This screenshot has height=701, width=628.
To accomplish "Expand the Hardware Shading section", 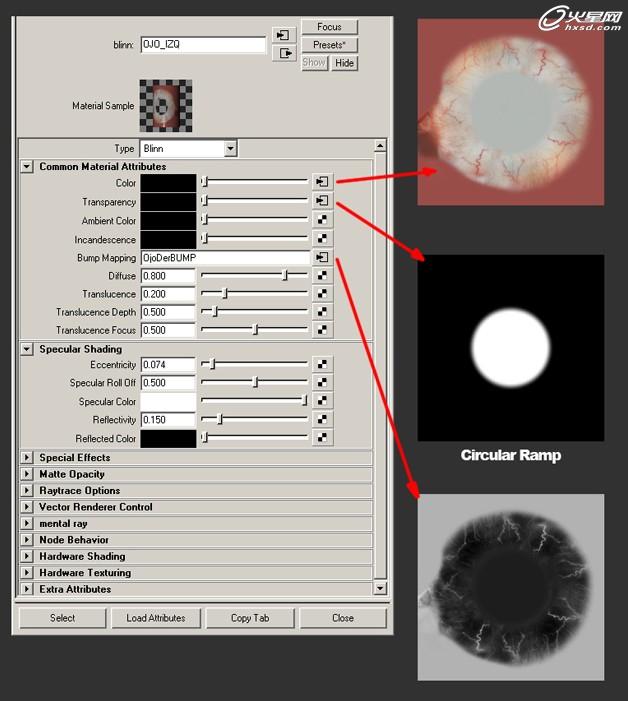I will point(27,556).
